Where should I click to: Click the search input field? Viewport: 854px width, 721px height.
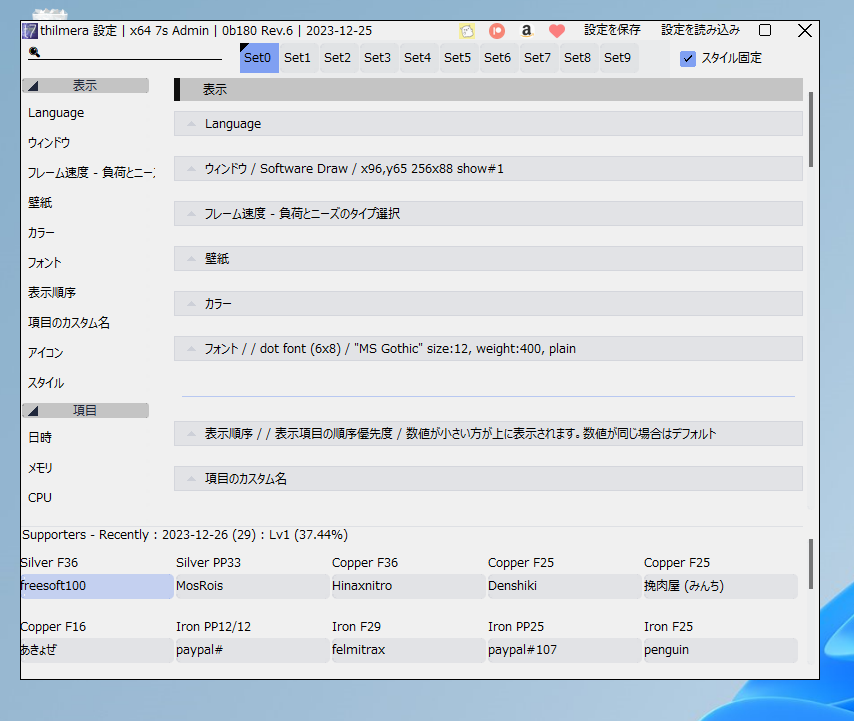tap(125, 52)
